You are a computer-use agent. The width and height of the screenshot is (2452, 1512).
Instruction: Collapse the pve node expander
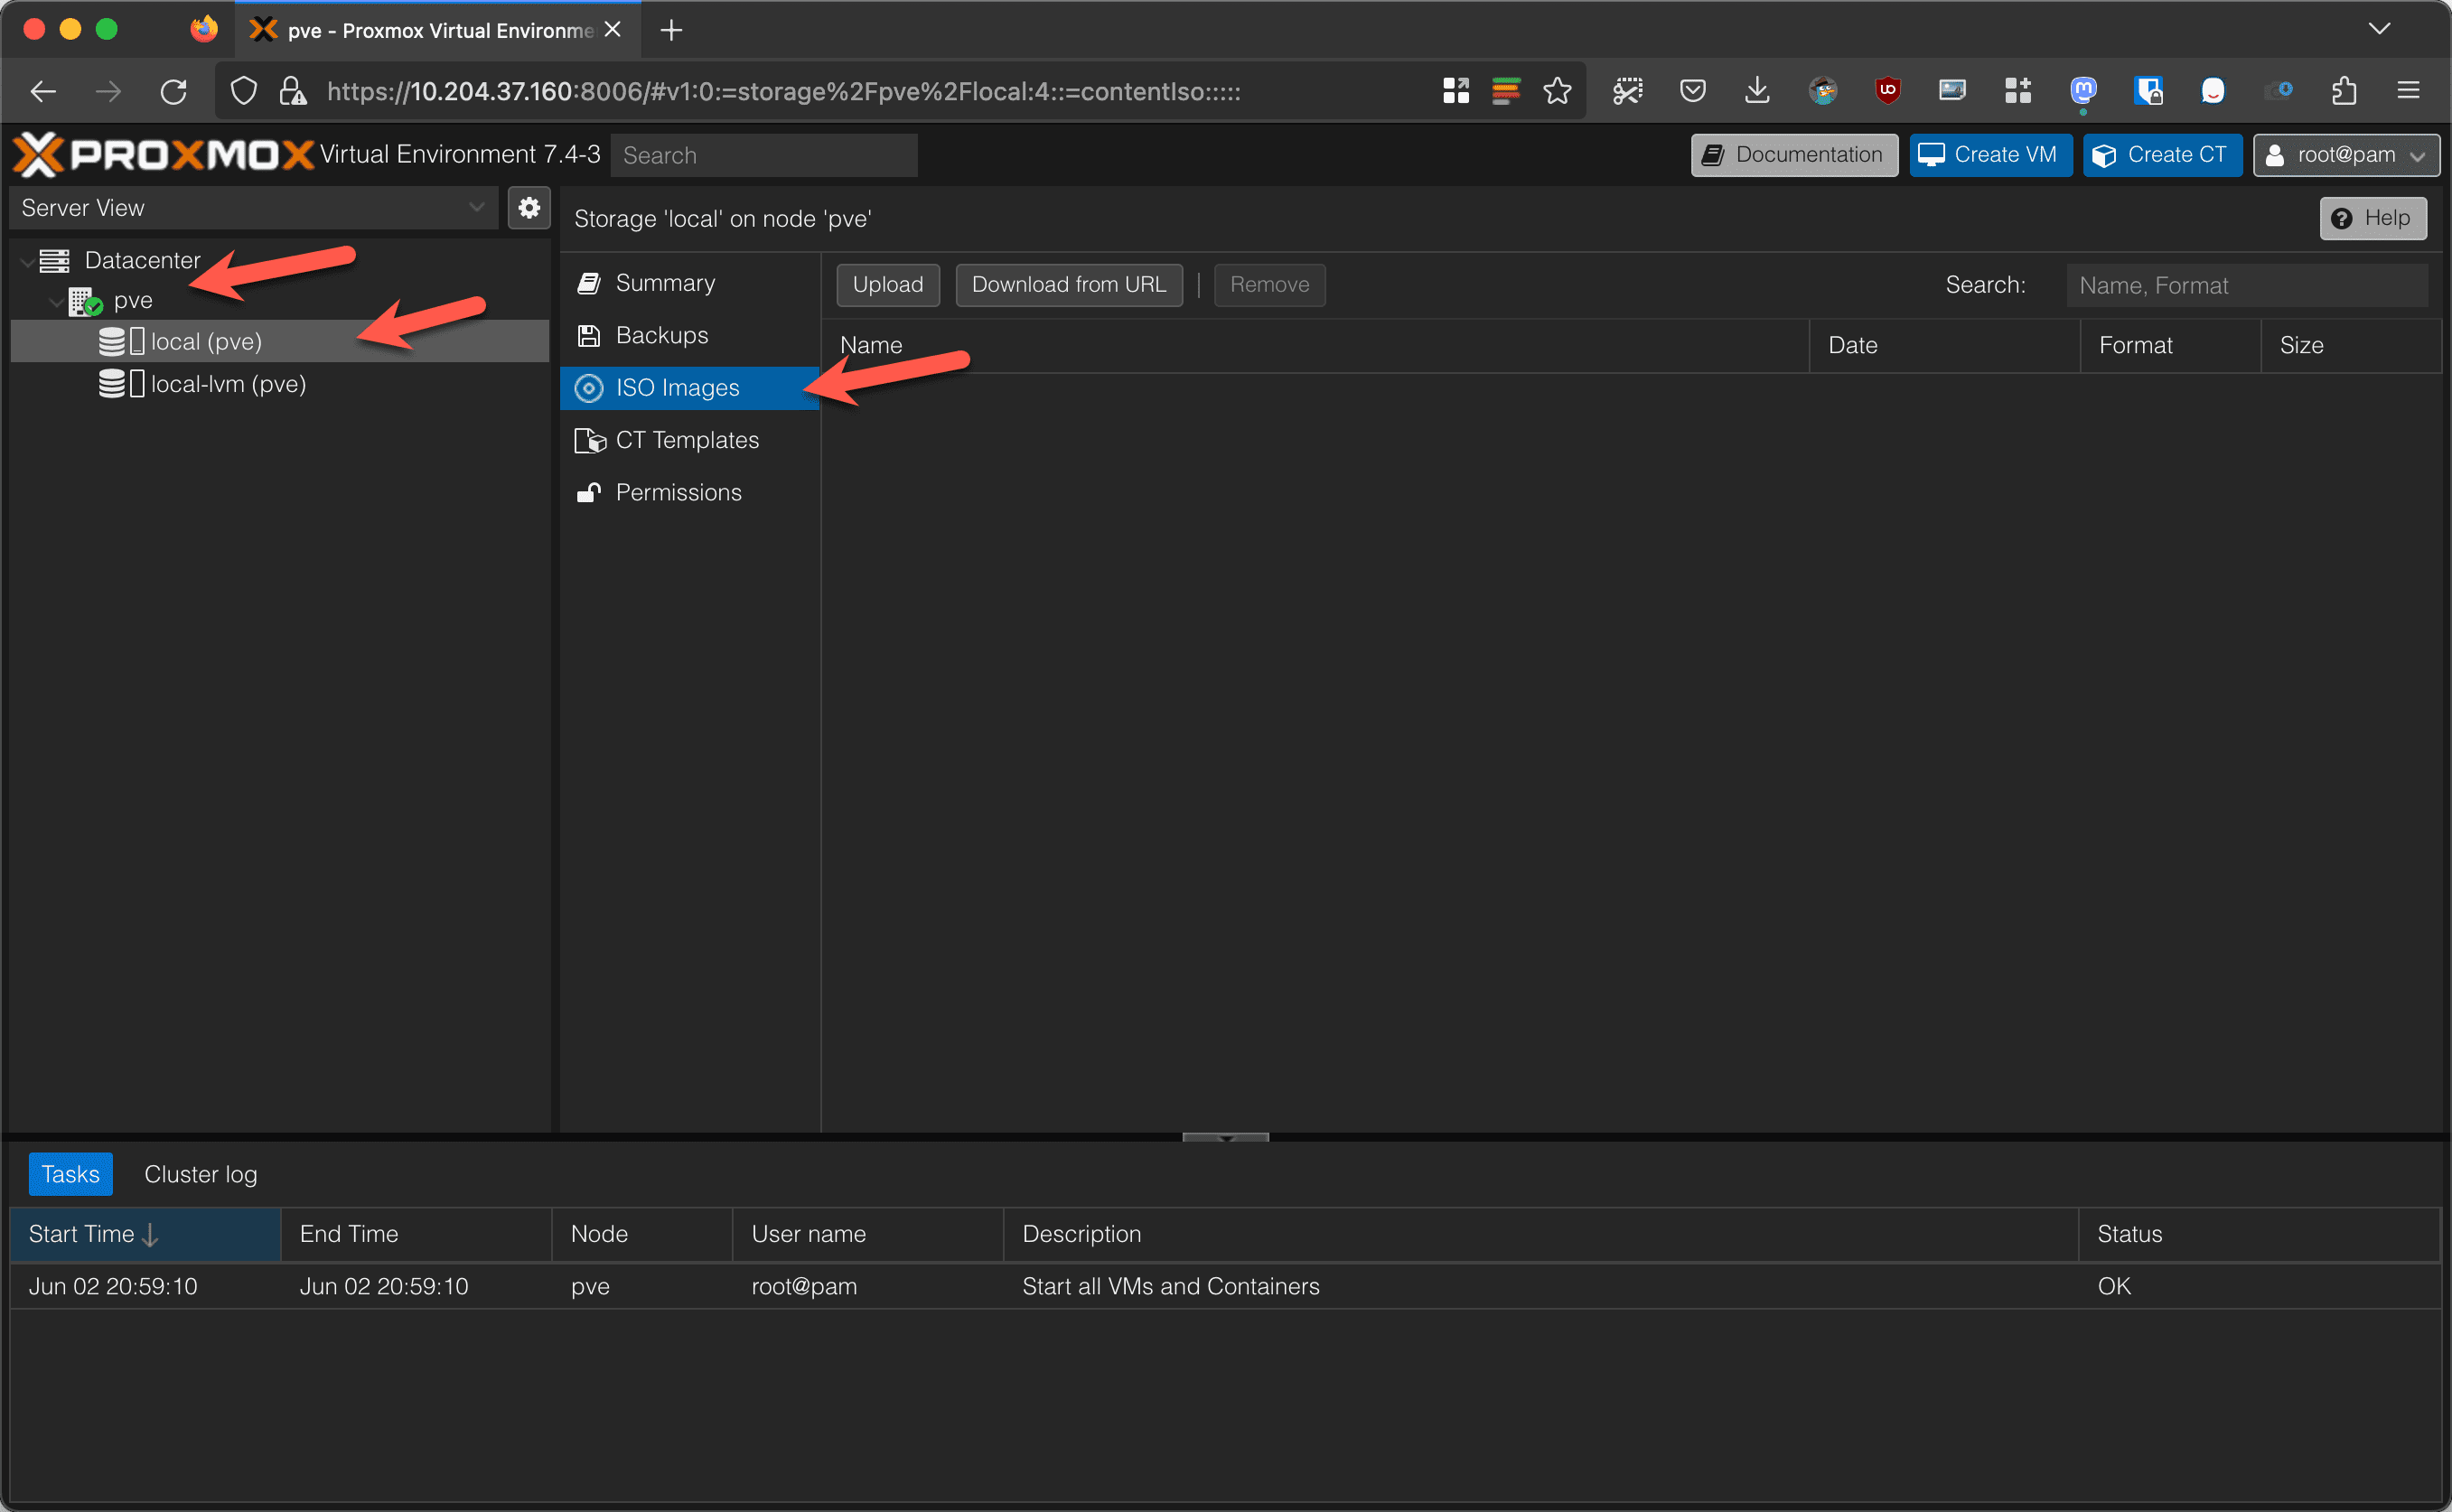point(56,301)
